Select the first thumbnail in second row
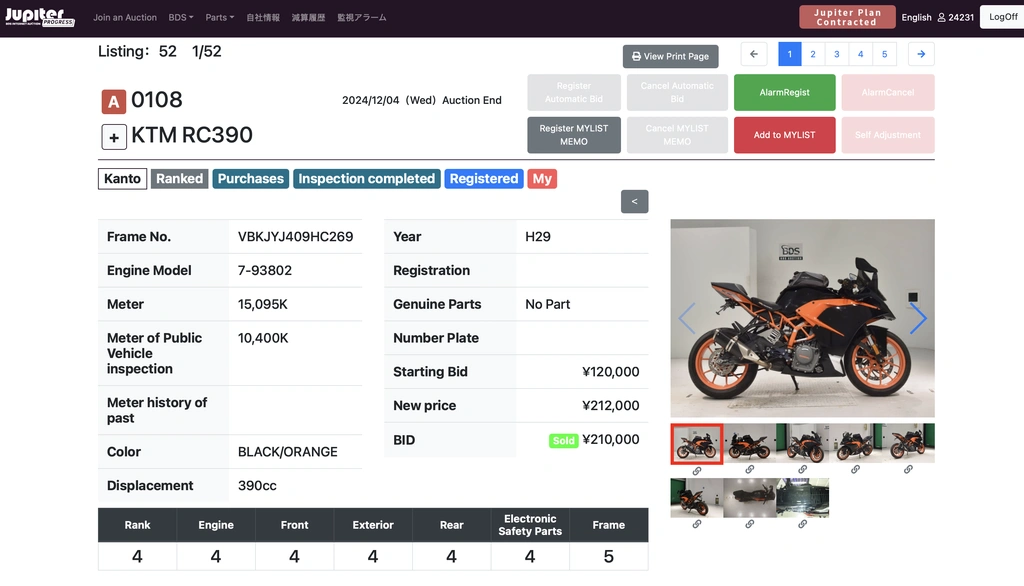This screenshot has height=586, width=1024. coord(697,498)
